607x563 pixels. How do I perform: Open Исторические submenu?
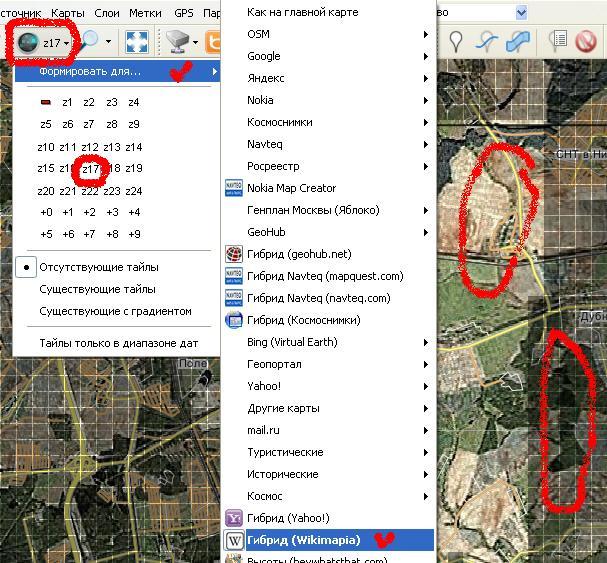pyautogui.click(x=329, y=474)
